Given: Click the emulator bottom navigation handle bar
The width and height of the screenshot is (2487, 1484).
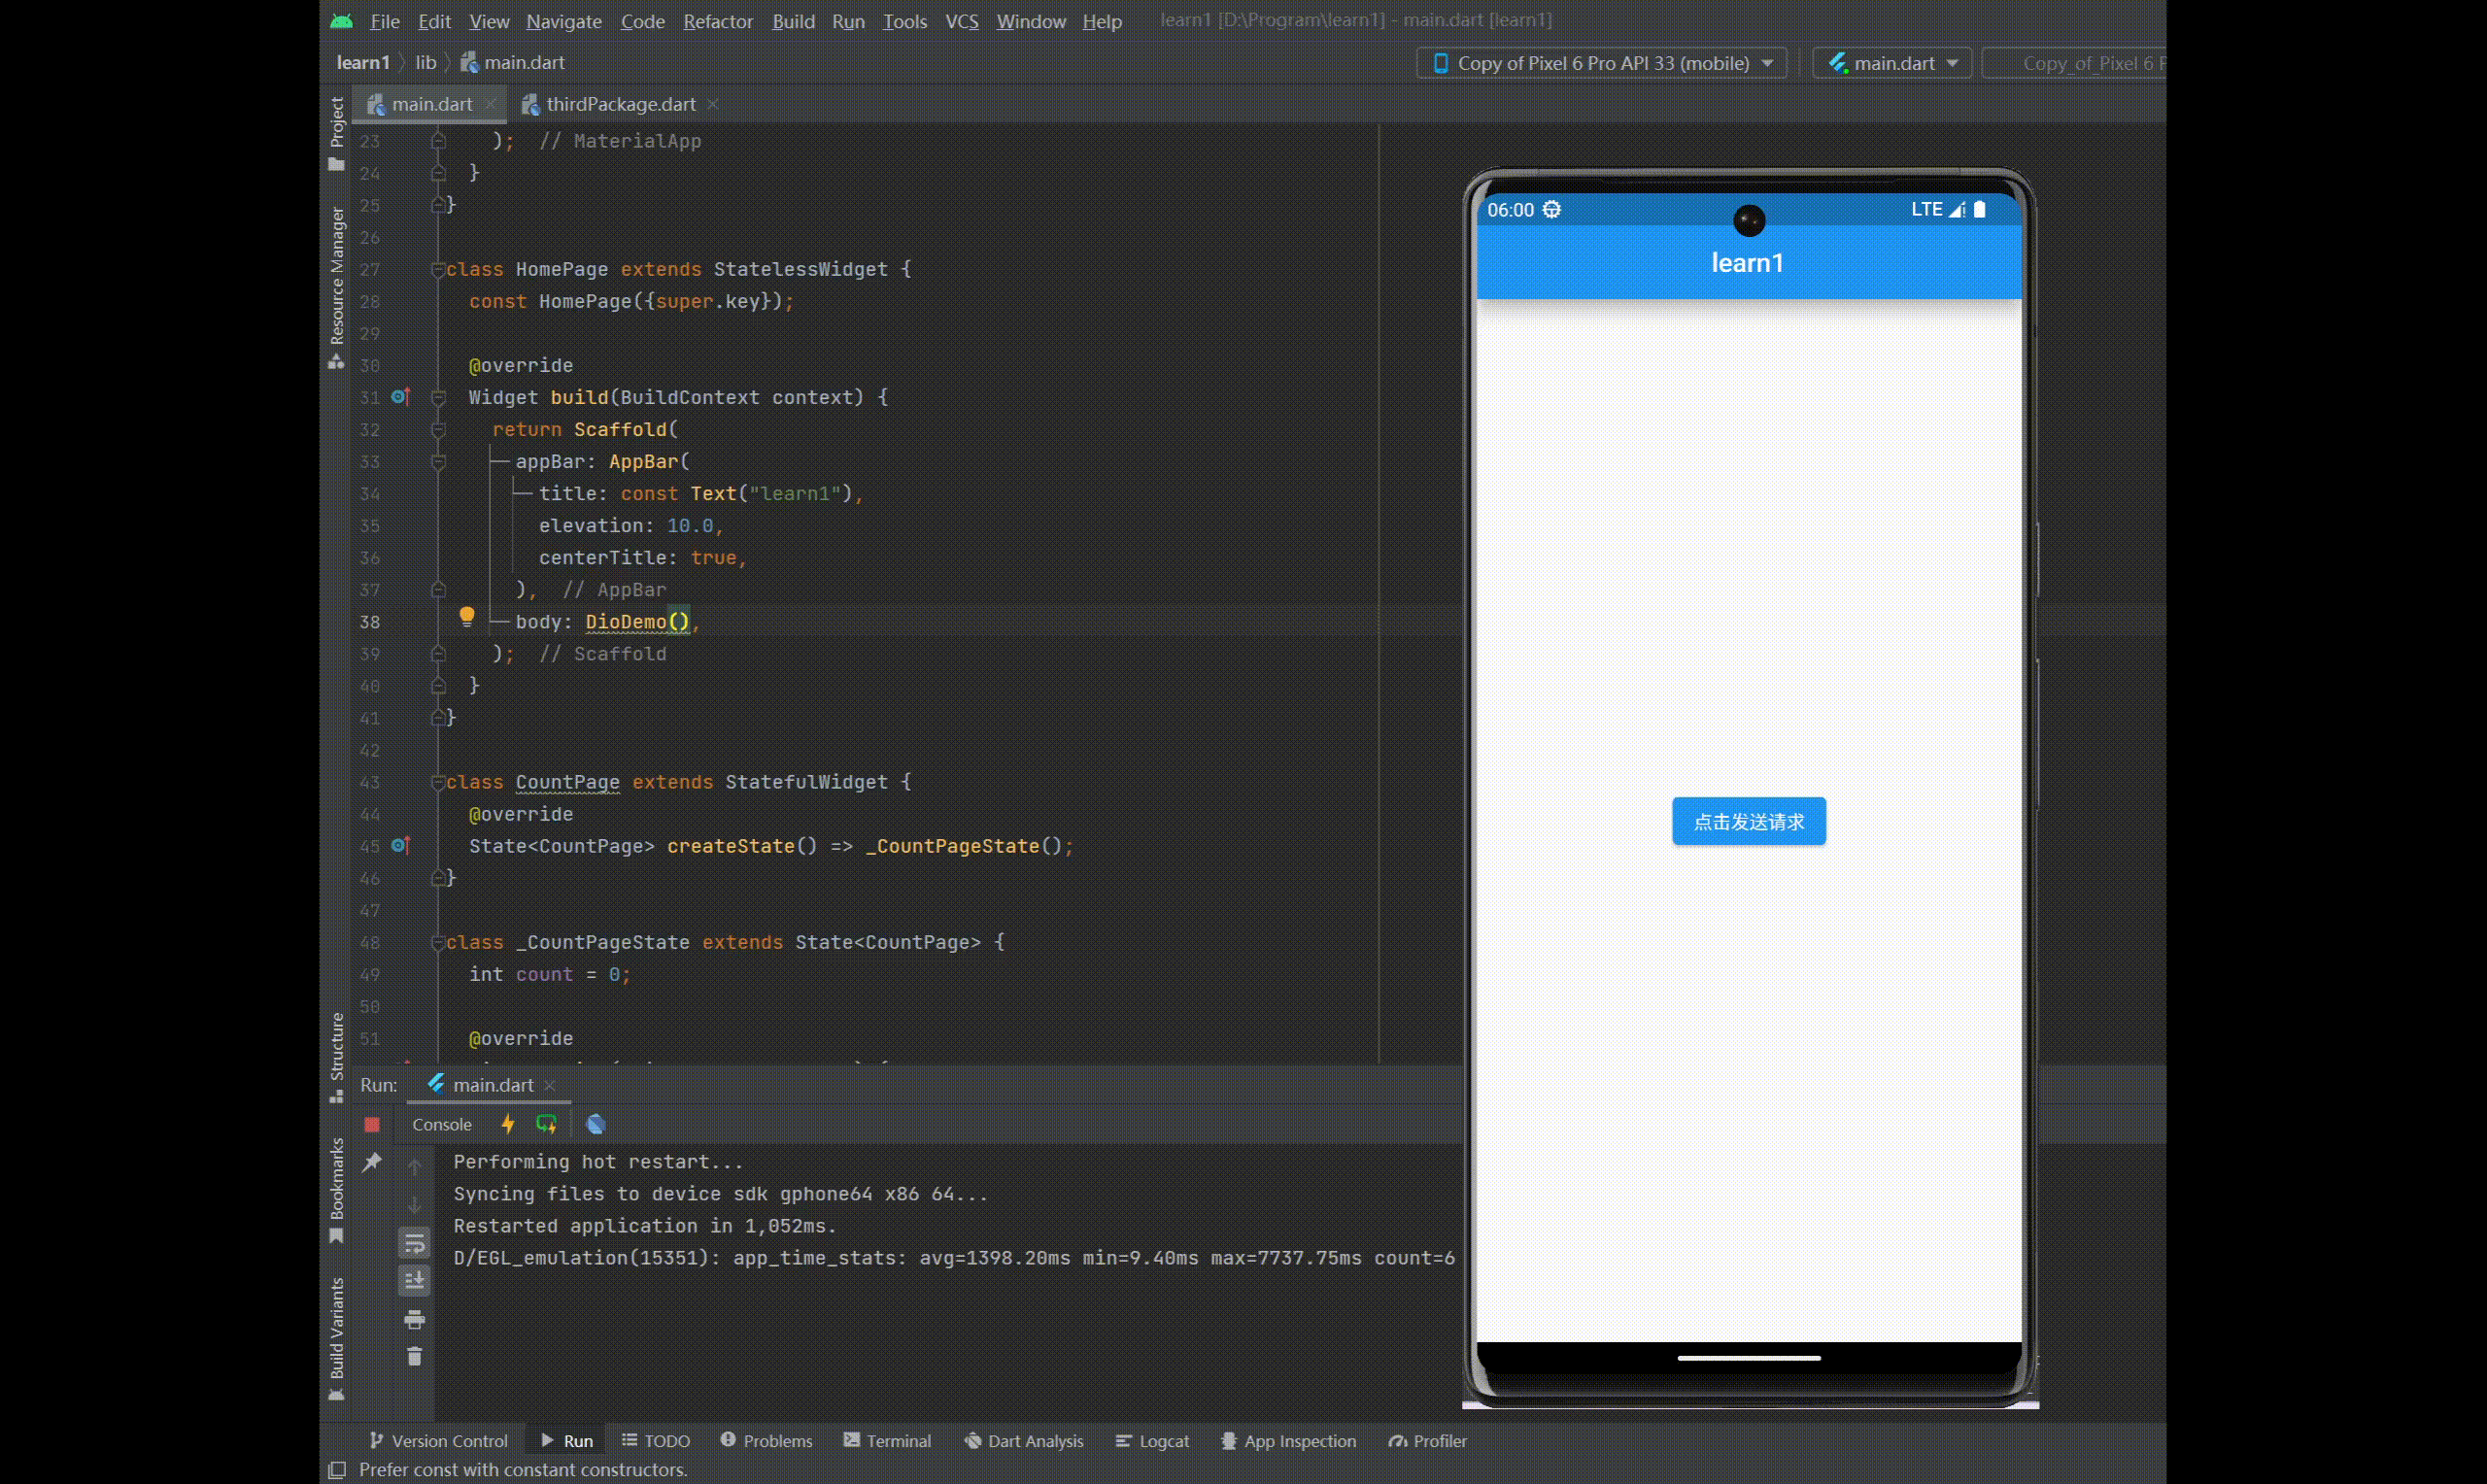Looking at the screenshot, I should click(x=1748, y=1358).
